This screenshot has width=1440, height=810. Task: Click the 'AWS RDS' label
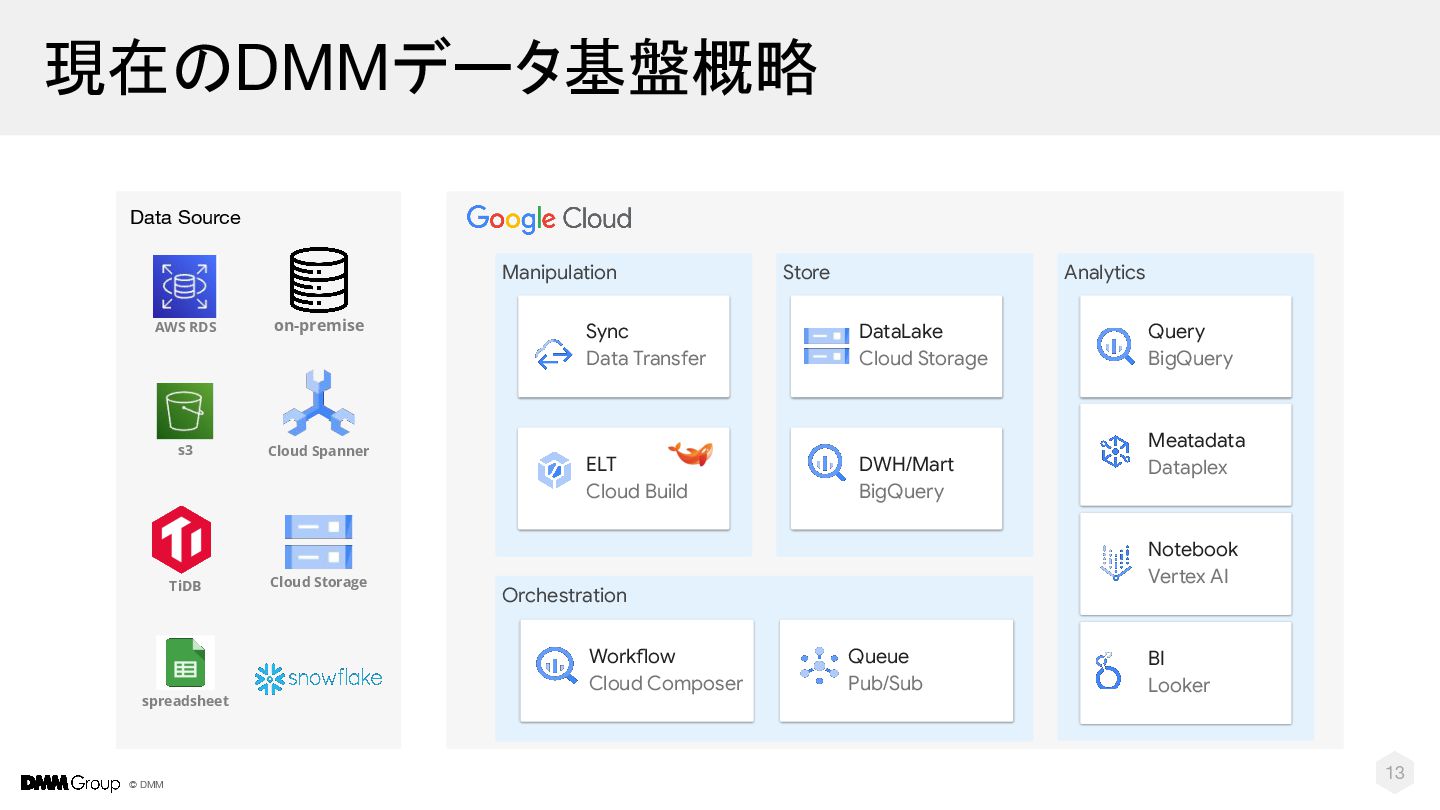(x=185, y=327)
